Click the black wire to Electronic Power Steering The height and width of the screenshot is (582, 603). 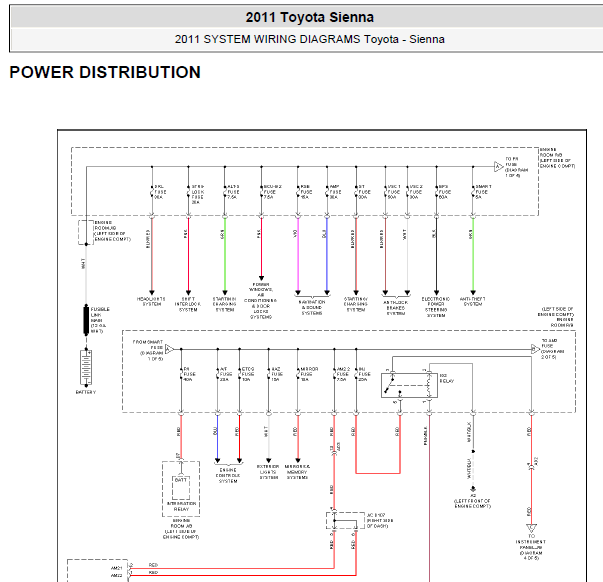pyautogui.click(x=436, y=255)
